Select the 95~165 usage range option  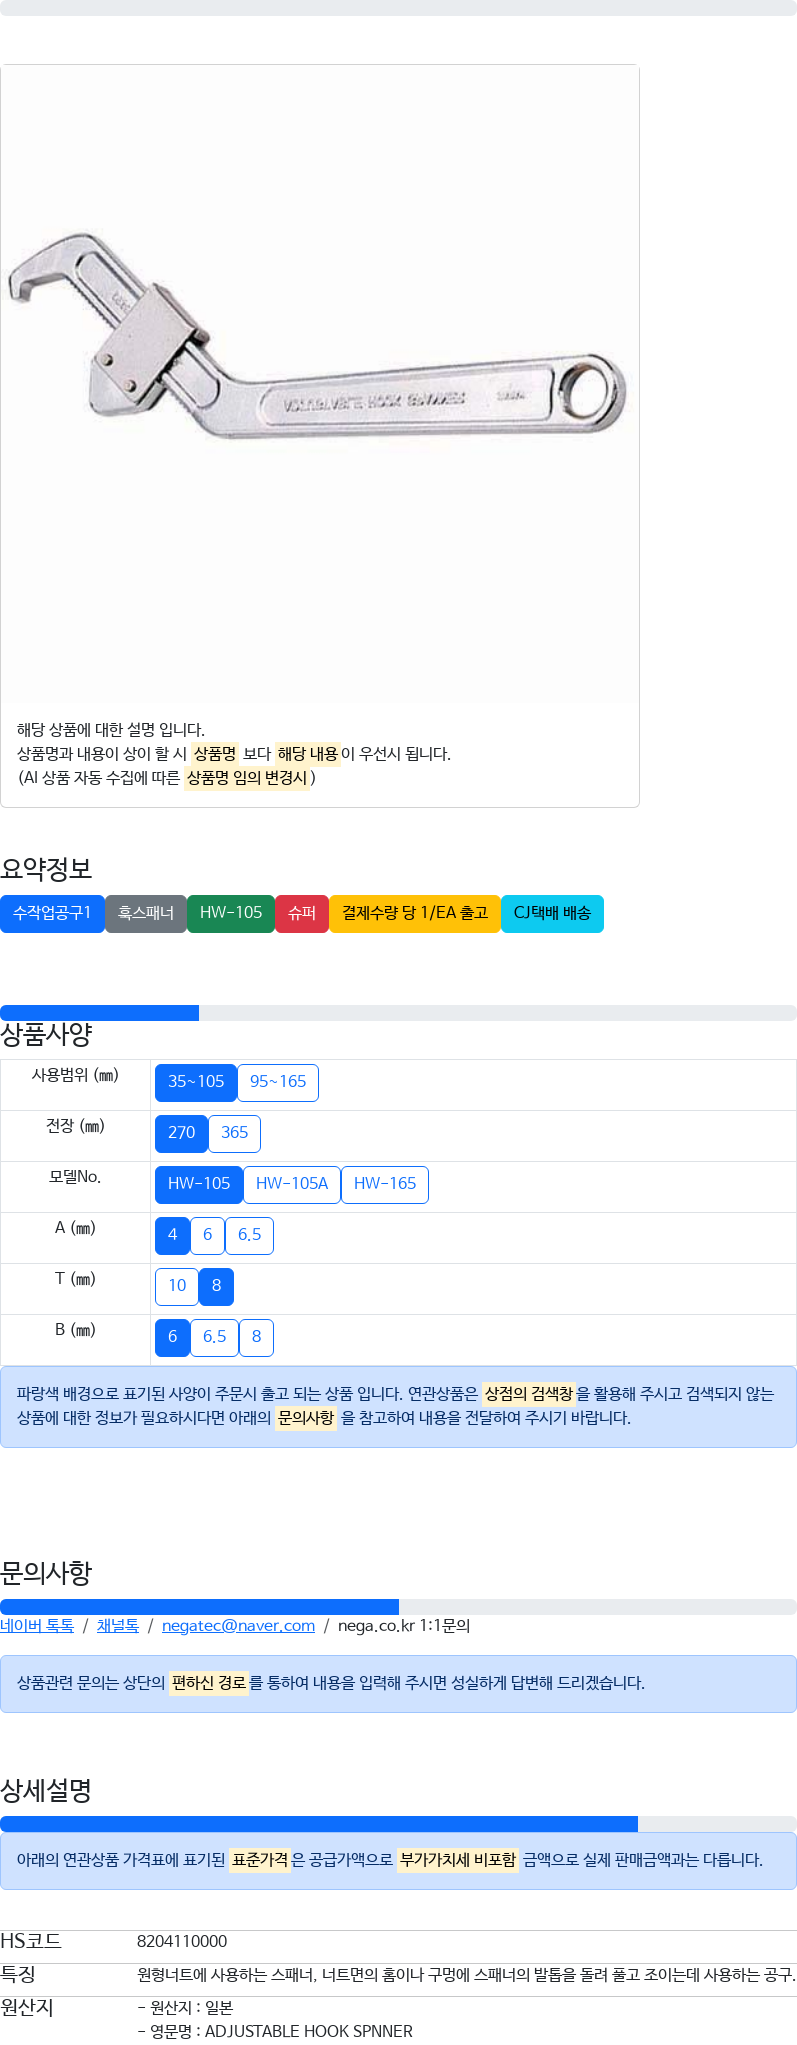[x=278, y=1082]
